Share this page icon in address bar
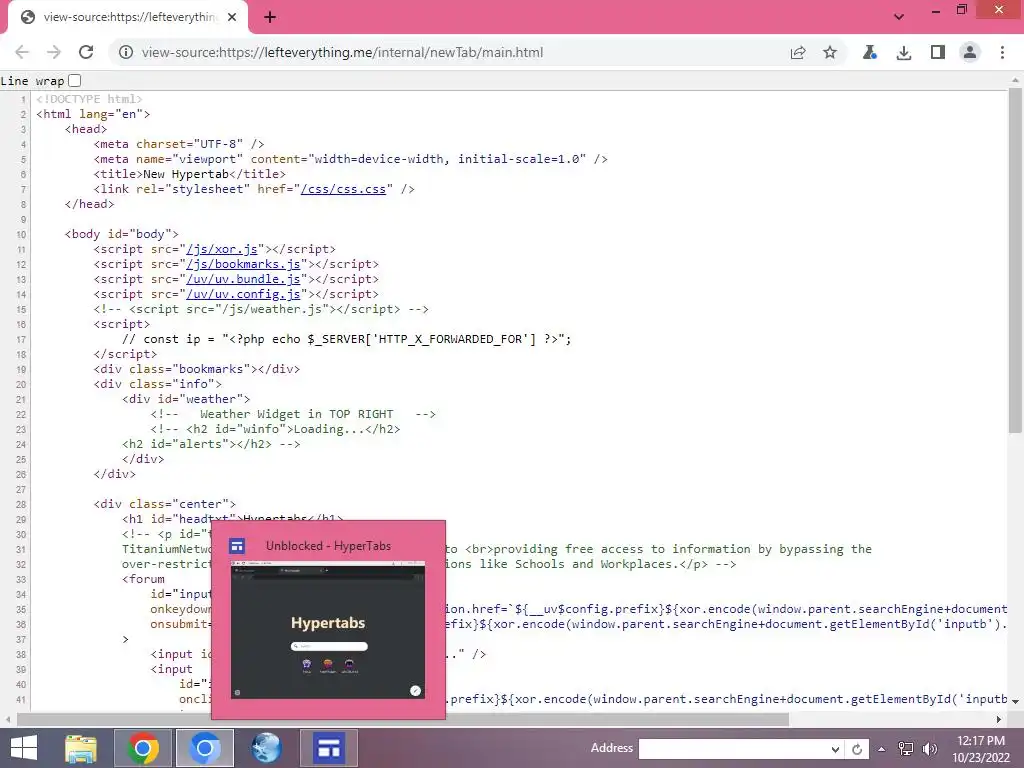The width and height of the screenshot is (1024, 768). (x=798, y=52)
